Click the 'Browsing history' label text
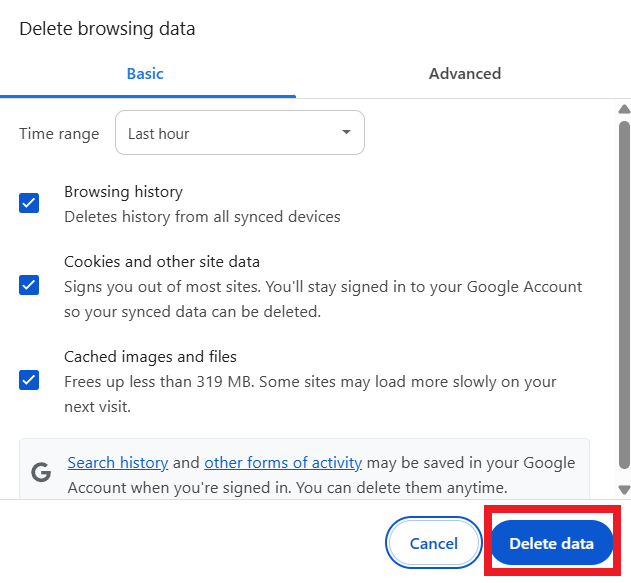This screenshot has height=583, width=631. 123,192
